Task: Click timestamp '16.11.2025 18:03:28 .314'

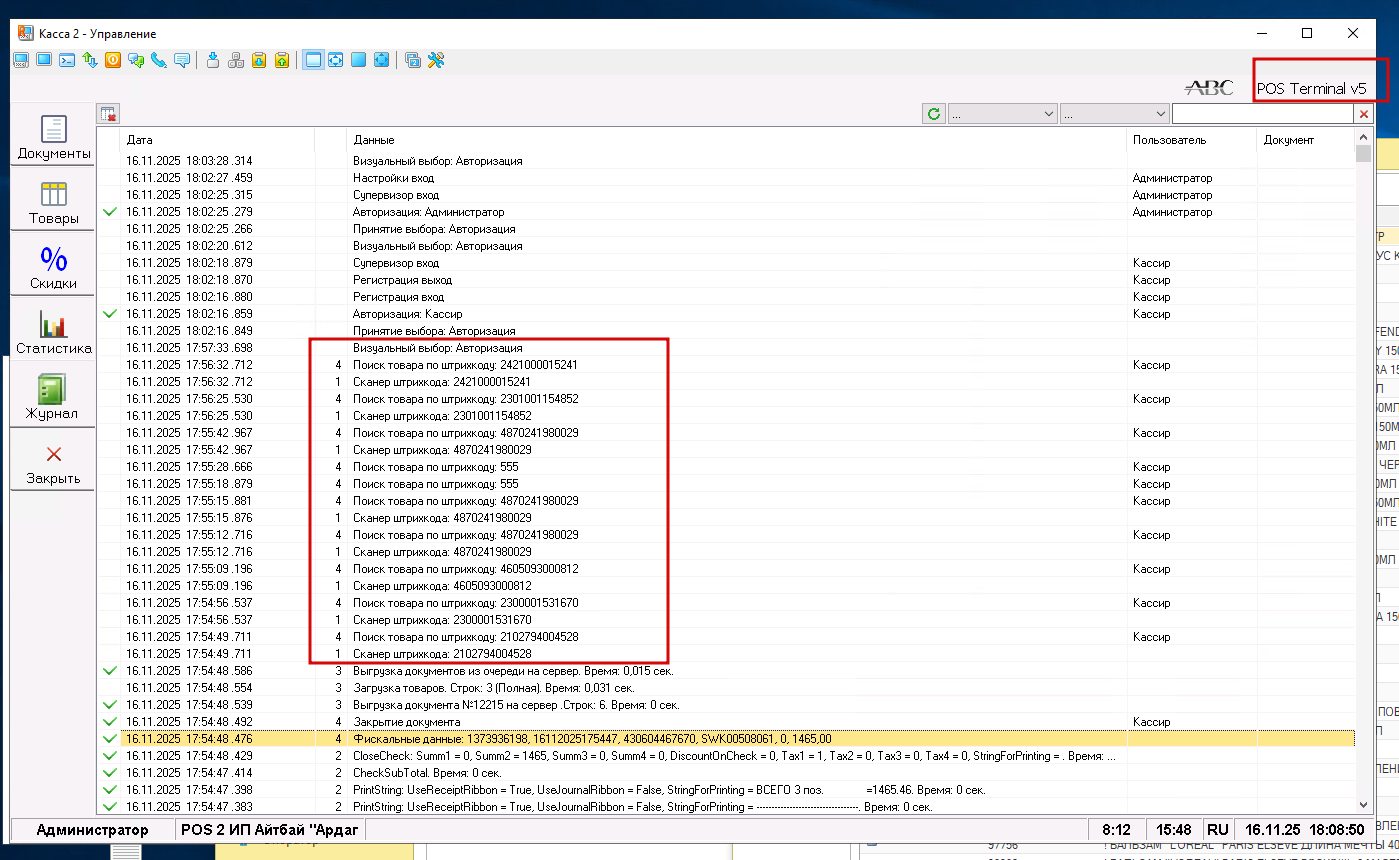Action: (189, 161)
